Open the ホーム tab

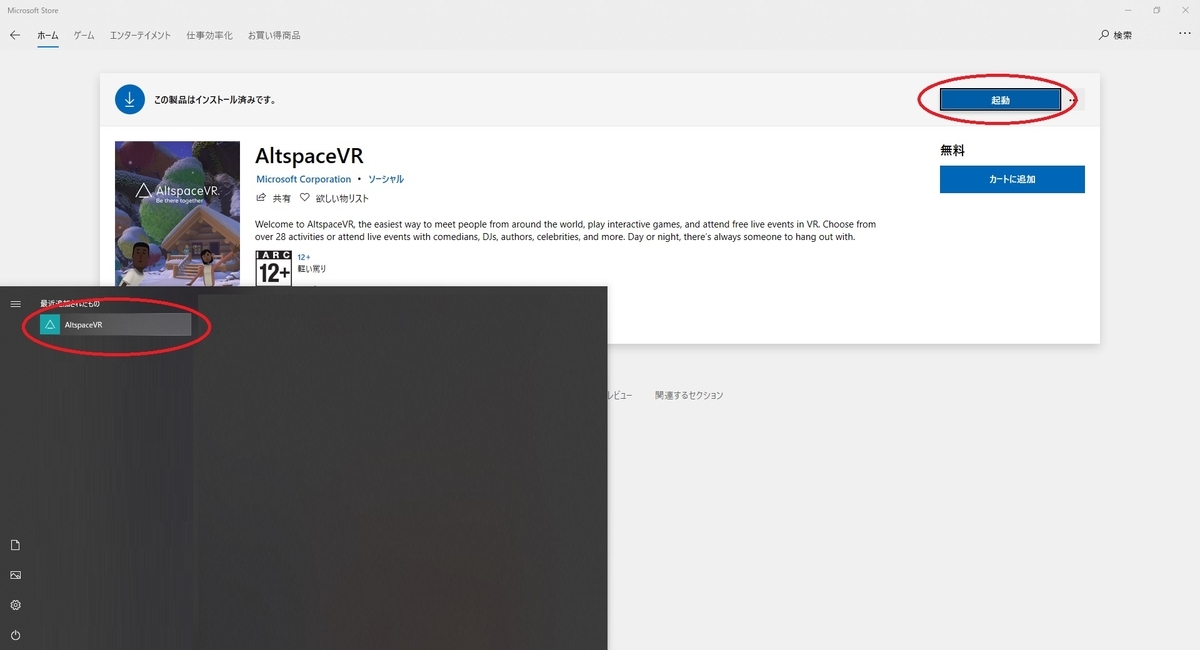(x=47, y=35)
